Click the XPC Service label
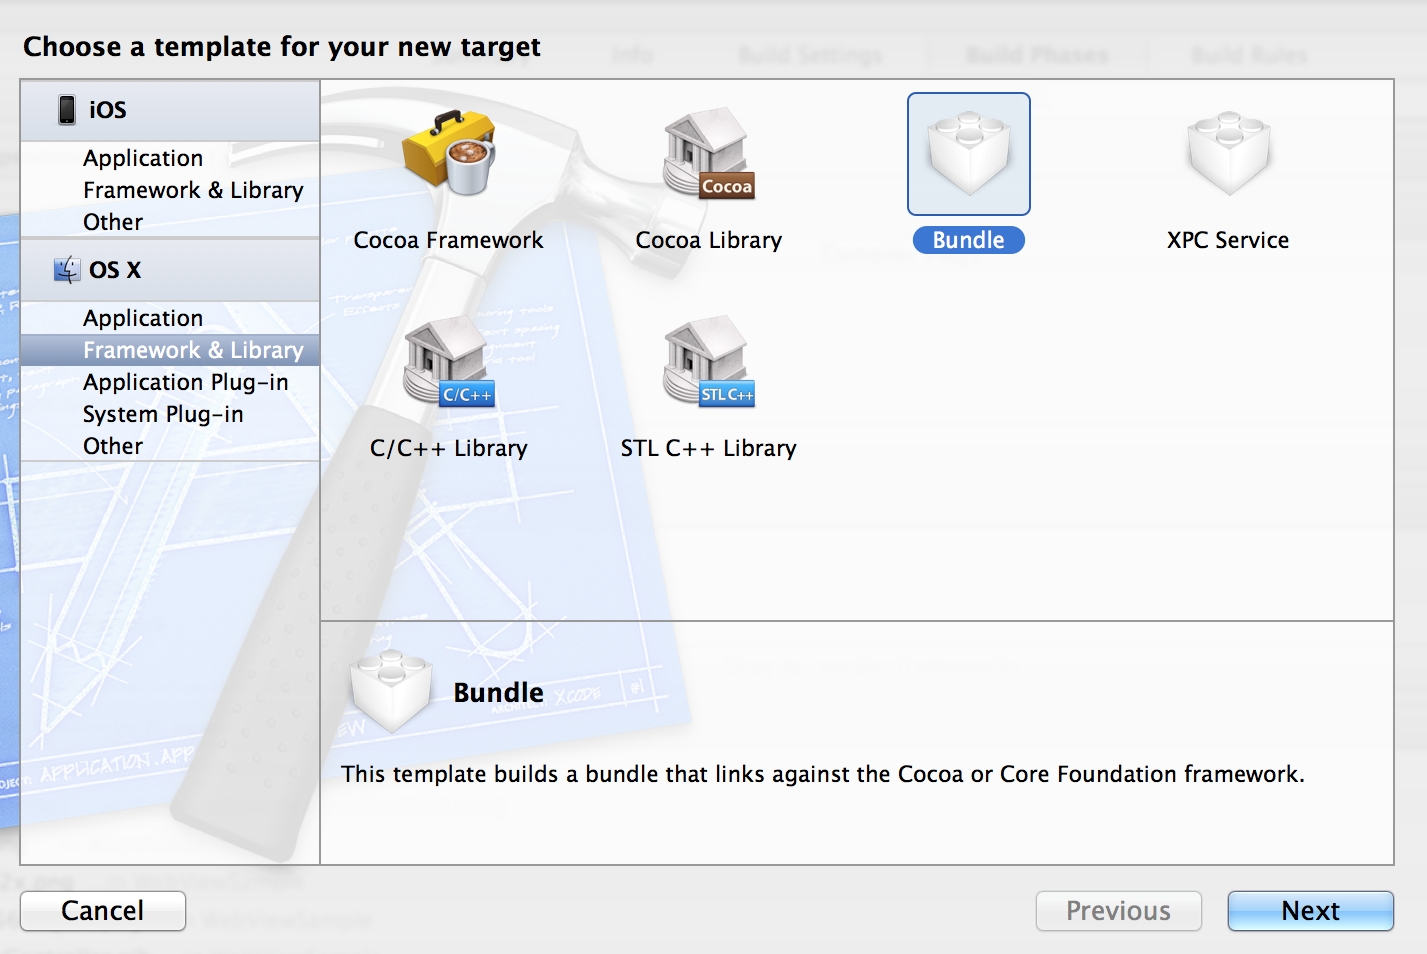Image resolution: width=1427 pixels, height=954 pixels. (1228, 240)
